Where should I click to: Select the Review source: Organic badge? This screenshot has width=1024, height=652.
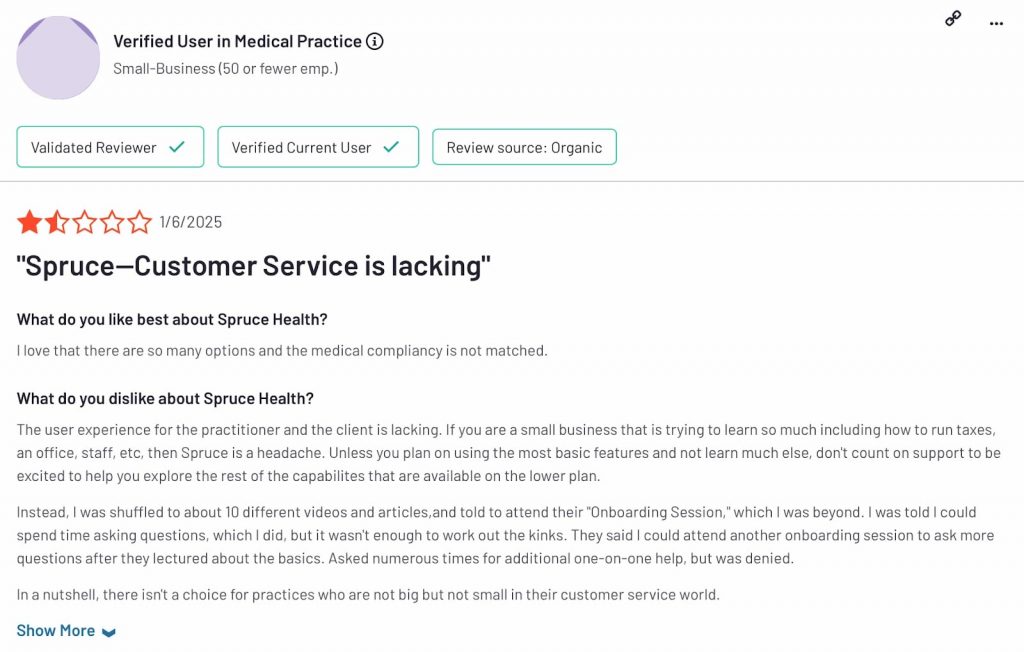(524, 147)
